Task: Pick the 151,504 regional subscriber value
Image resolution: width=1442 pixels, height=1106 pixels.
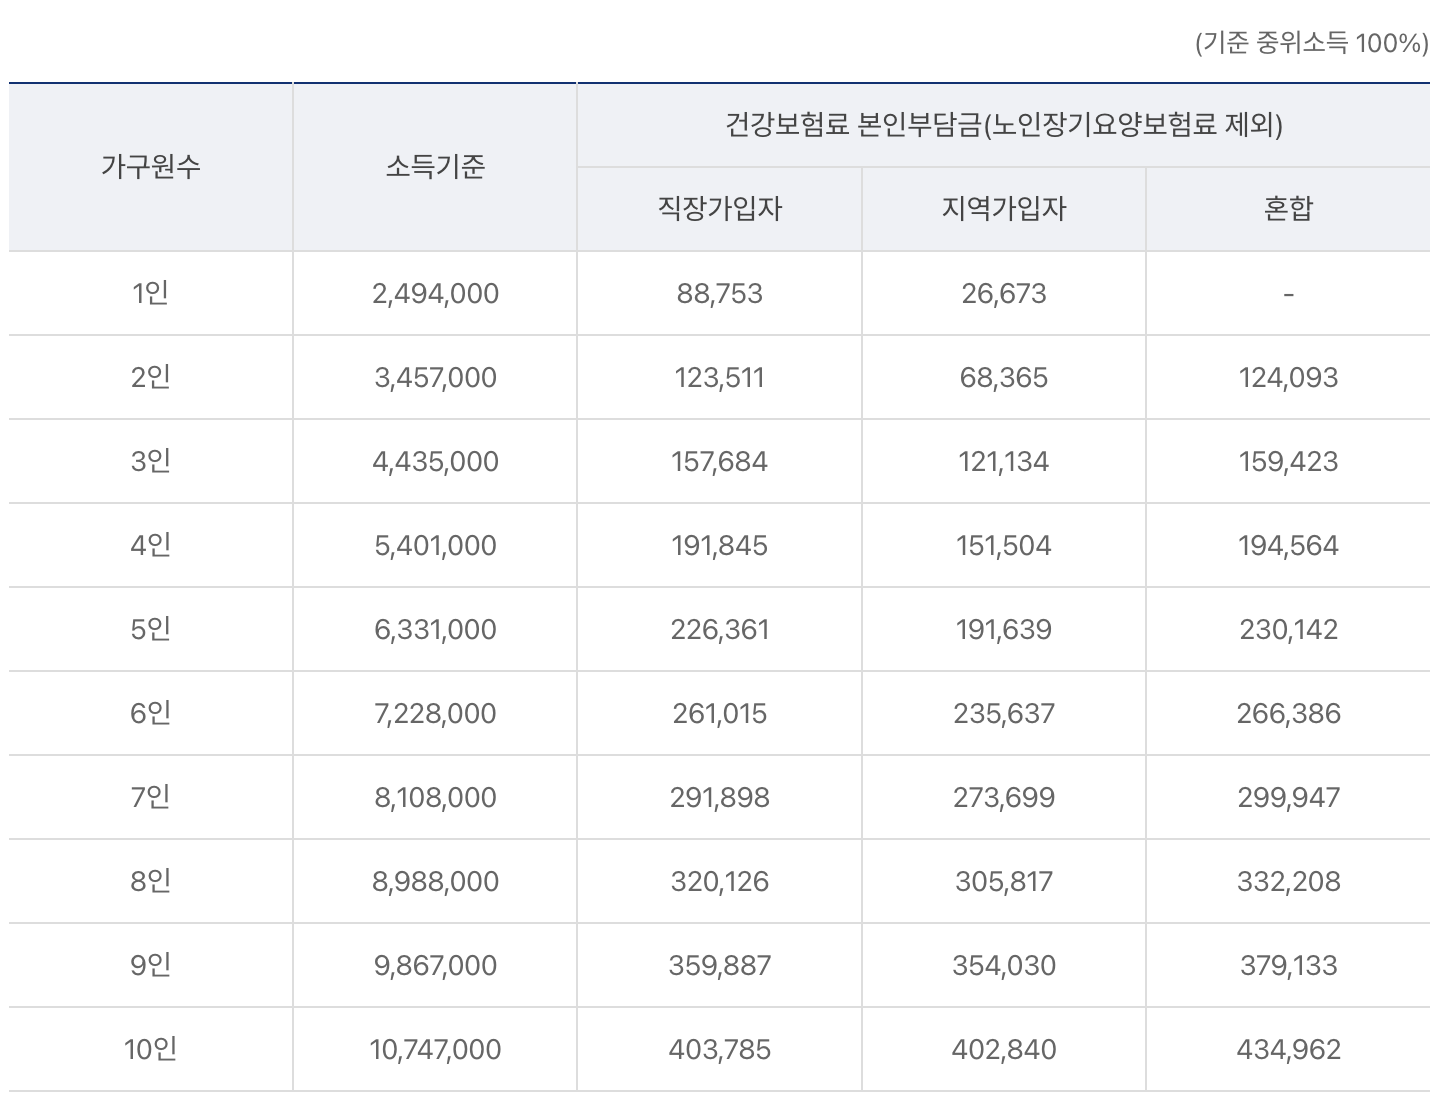Action: 1003,545
